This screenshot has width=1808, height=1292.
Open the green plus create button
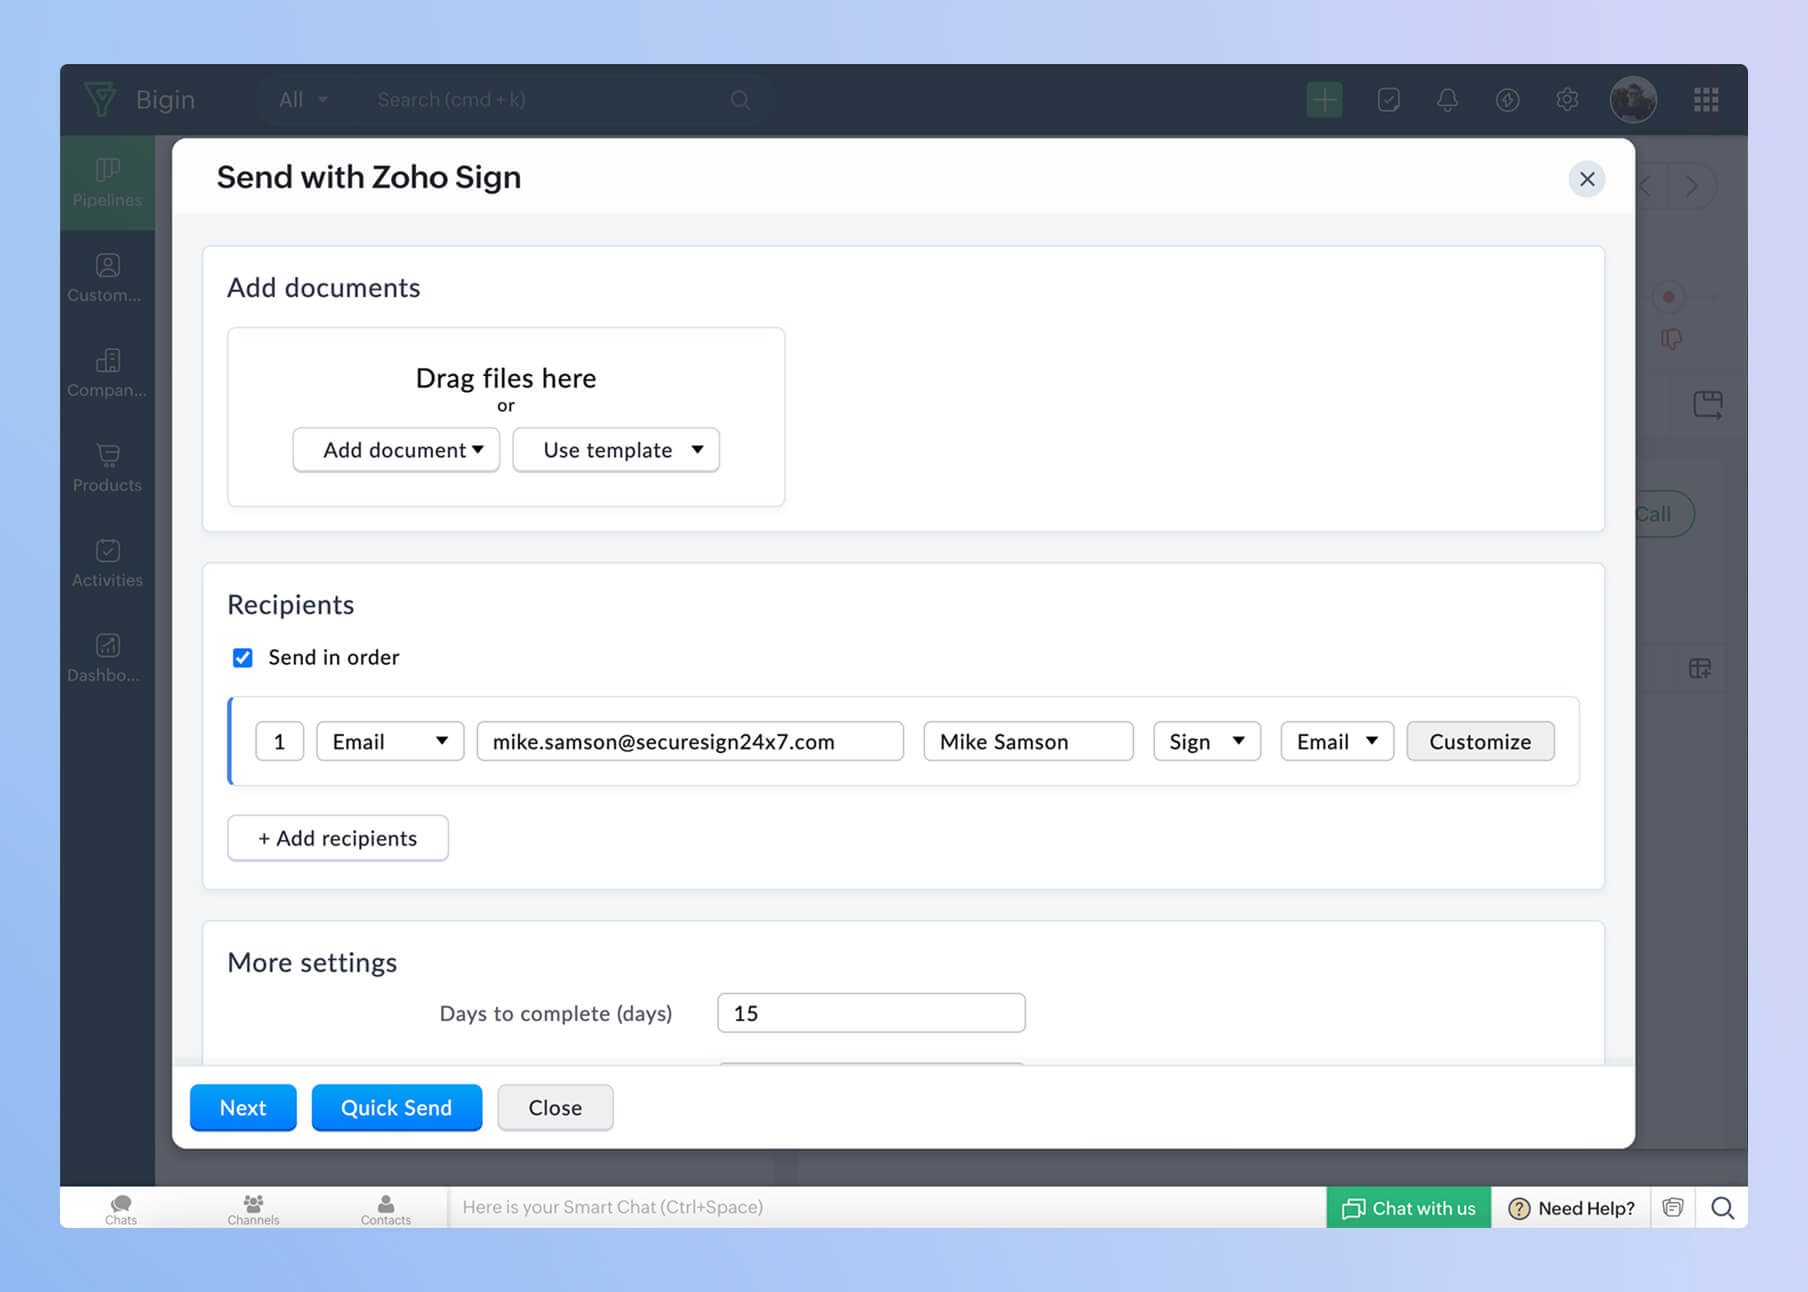[x=1324, y=99]
